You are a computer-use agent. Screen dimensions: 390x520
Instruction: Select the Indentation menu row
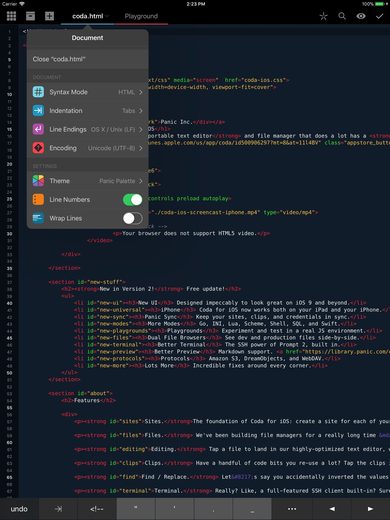(x=88, y=110)
